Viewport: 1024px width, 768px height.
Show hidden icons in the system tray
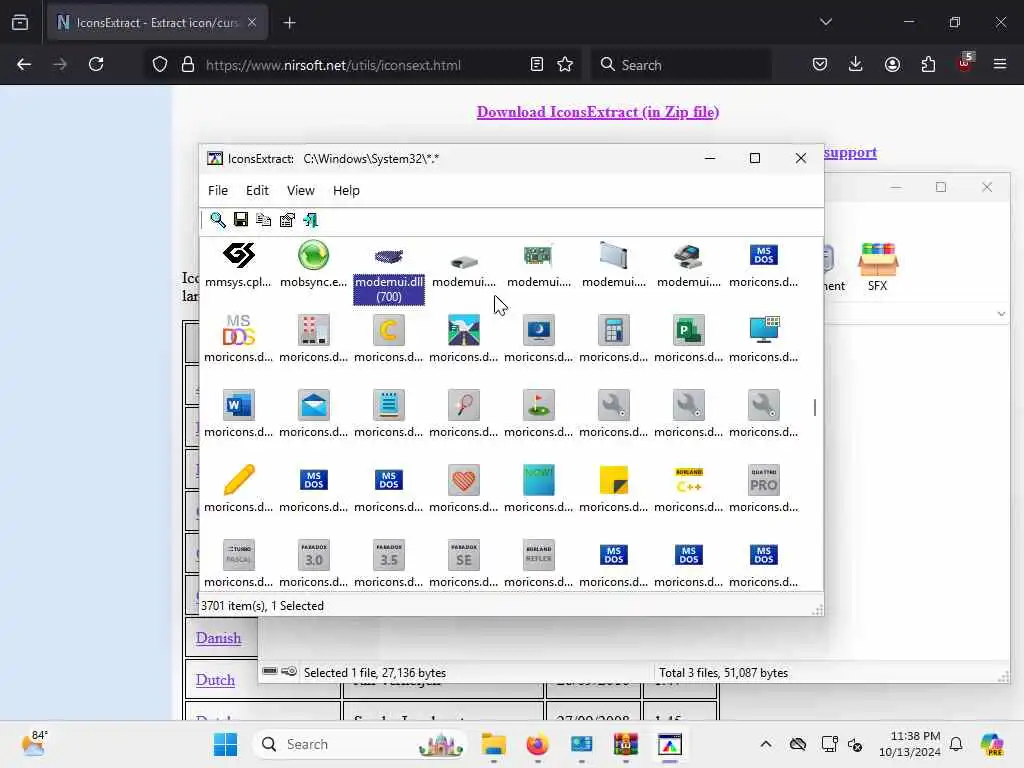click(766, 744)
